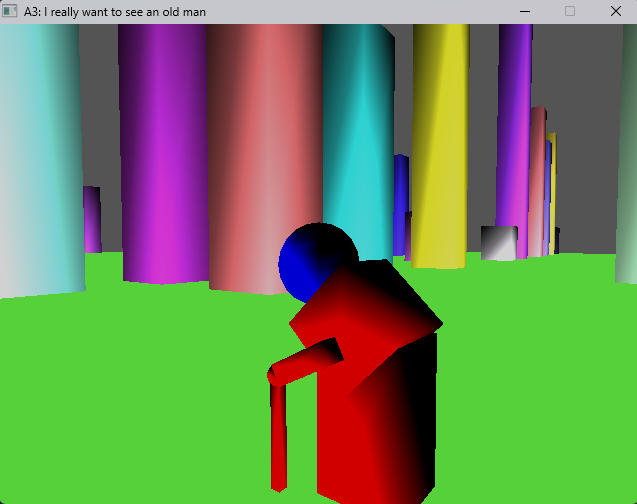The width and height of the screenshot is (637, 504).
Task: Click the window title text about old man
Action: pyautogui.click(x=115, y=11)
